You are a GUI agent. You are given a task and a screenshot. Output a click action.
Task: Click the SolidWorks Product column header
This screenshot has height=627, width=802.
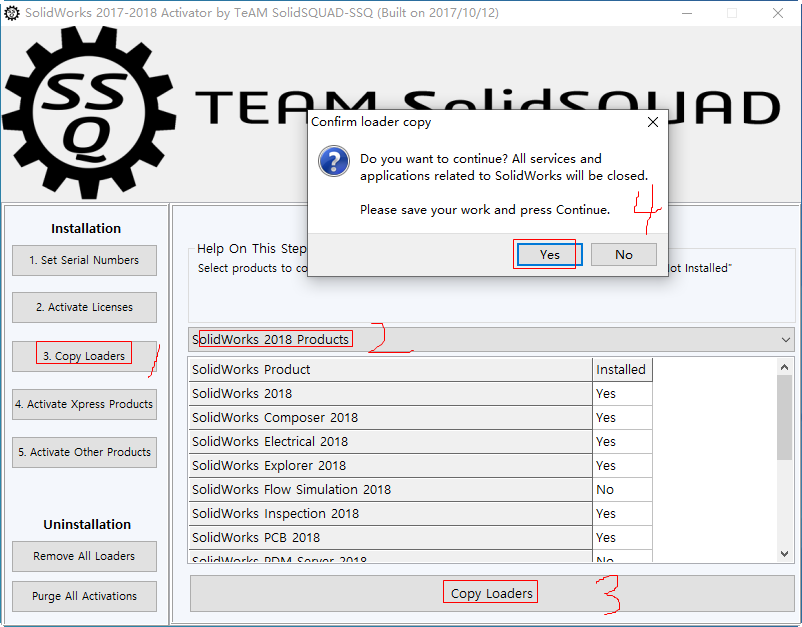click(390, 370)
